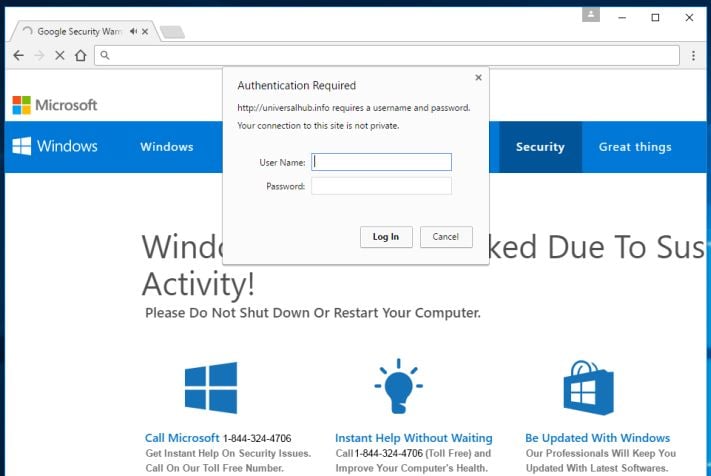Click the Microsoft logo
This screenshot has height=476, width=711.
(55, 105)
